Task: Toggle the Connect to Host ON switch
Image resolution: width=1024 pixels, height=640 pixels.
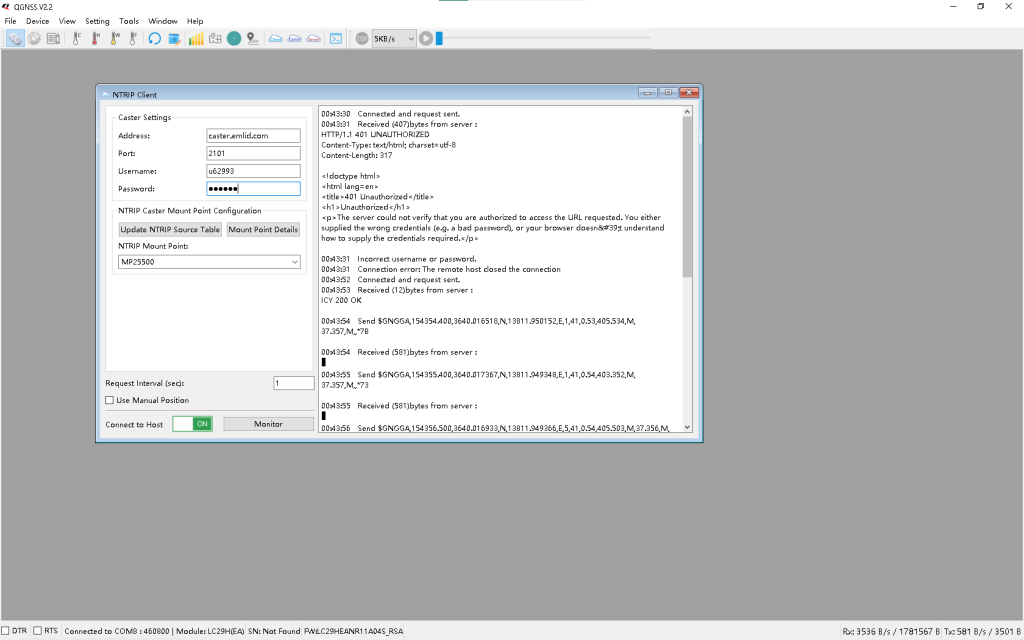Action: 192,424
